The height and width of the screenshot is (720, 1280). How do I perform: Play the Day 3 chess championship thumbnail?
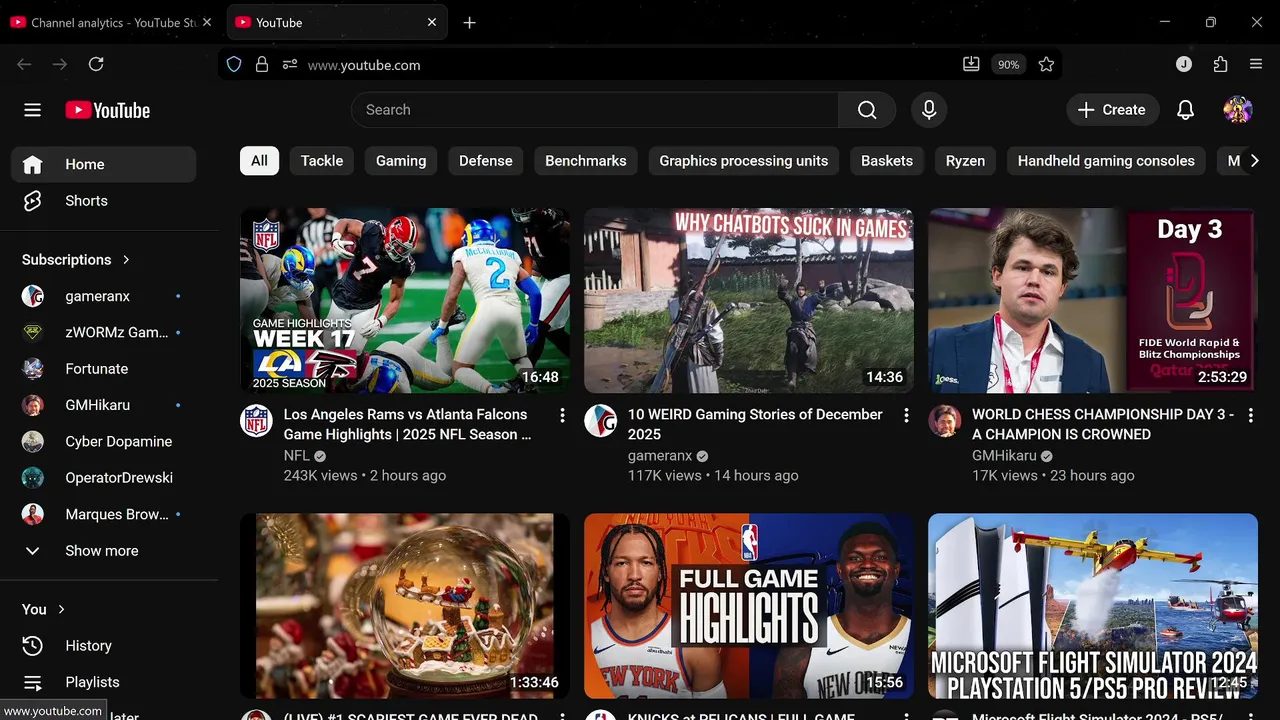1093,301
